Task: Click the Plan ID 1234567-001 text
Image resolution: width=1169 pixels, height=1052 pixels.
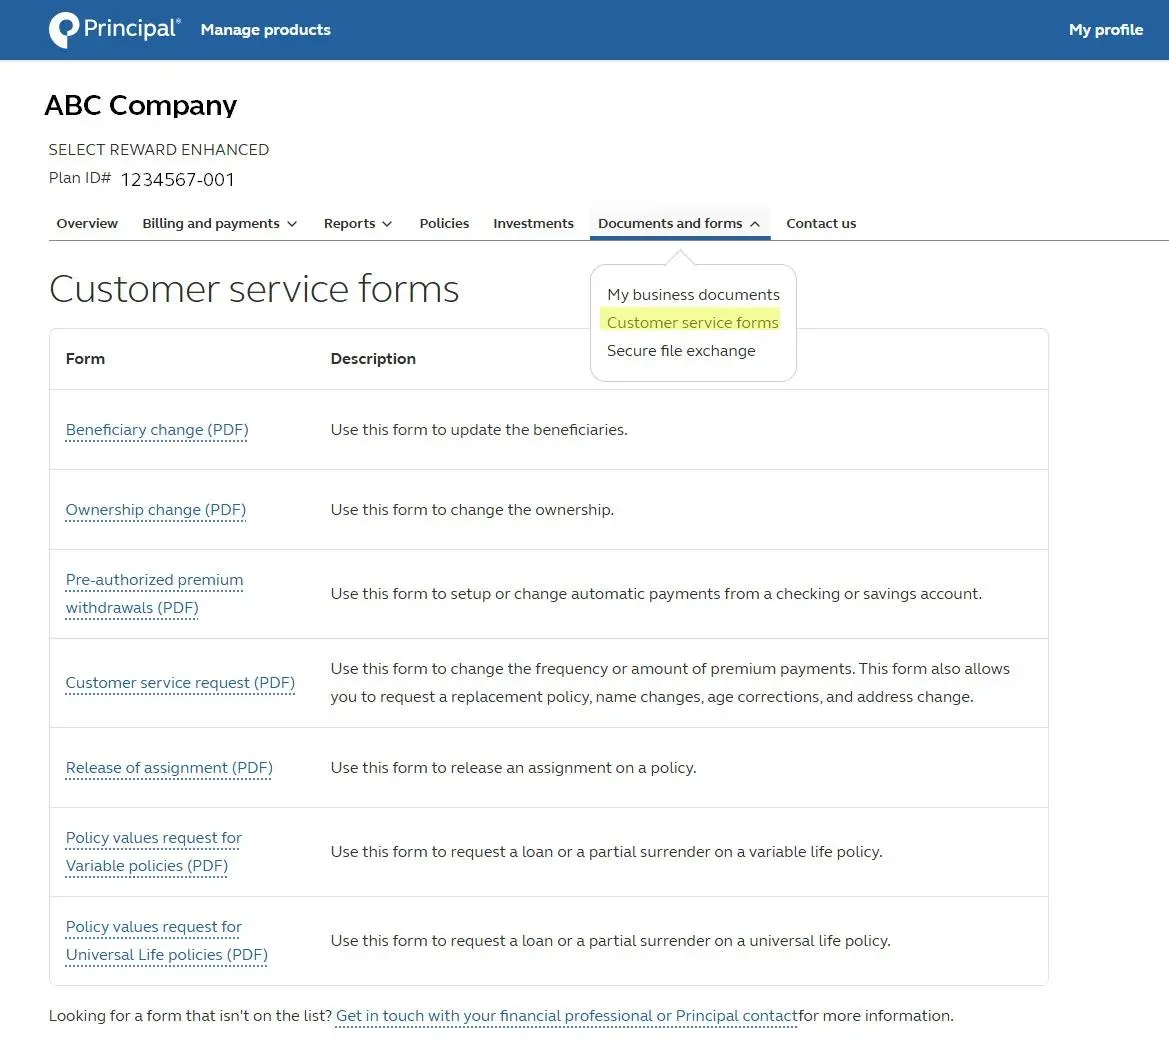Action: click(x=142, y=179)
